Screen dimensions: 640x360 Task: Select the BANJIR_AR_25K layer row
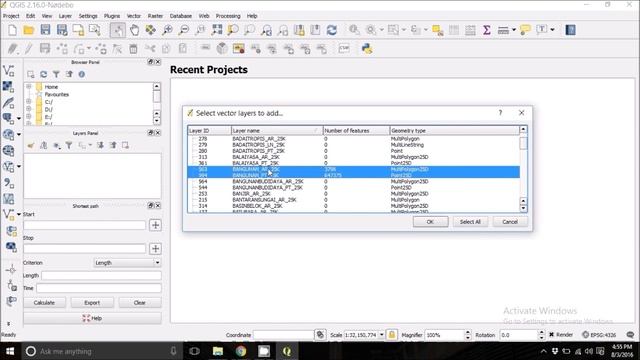[353, 193]
